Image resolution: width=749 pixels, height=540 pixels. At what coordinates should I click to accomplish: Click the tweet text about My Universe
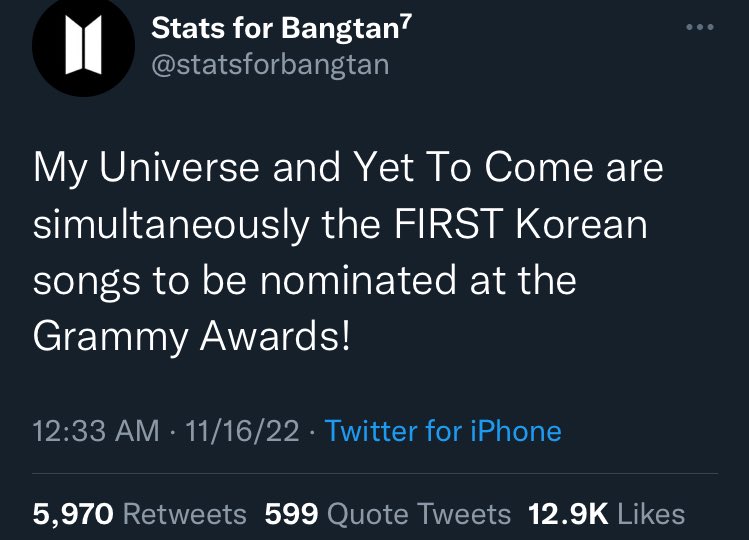coord(348,253)
